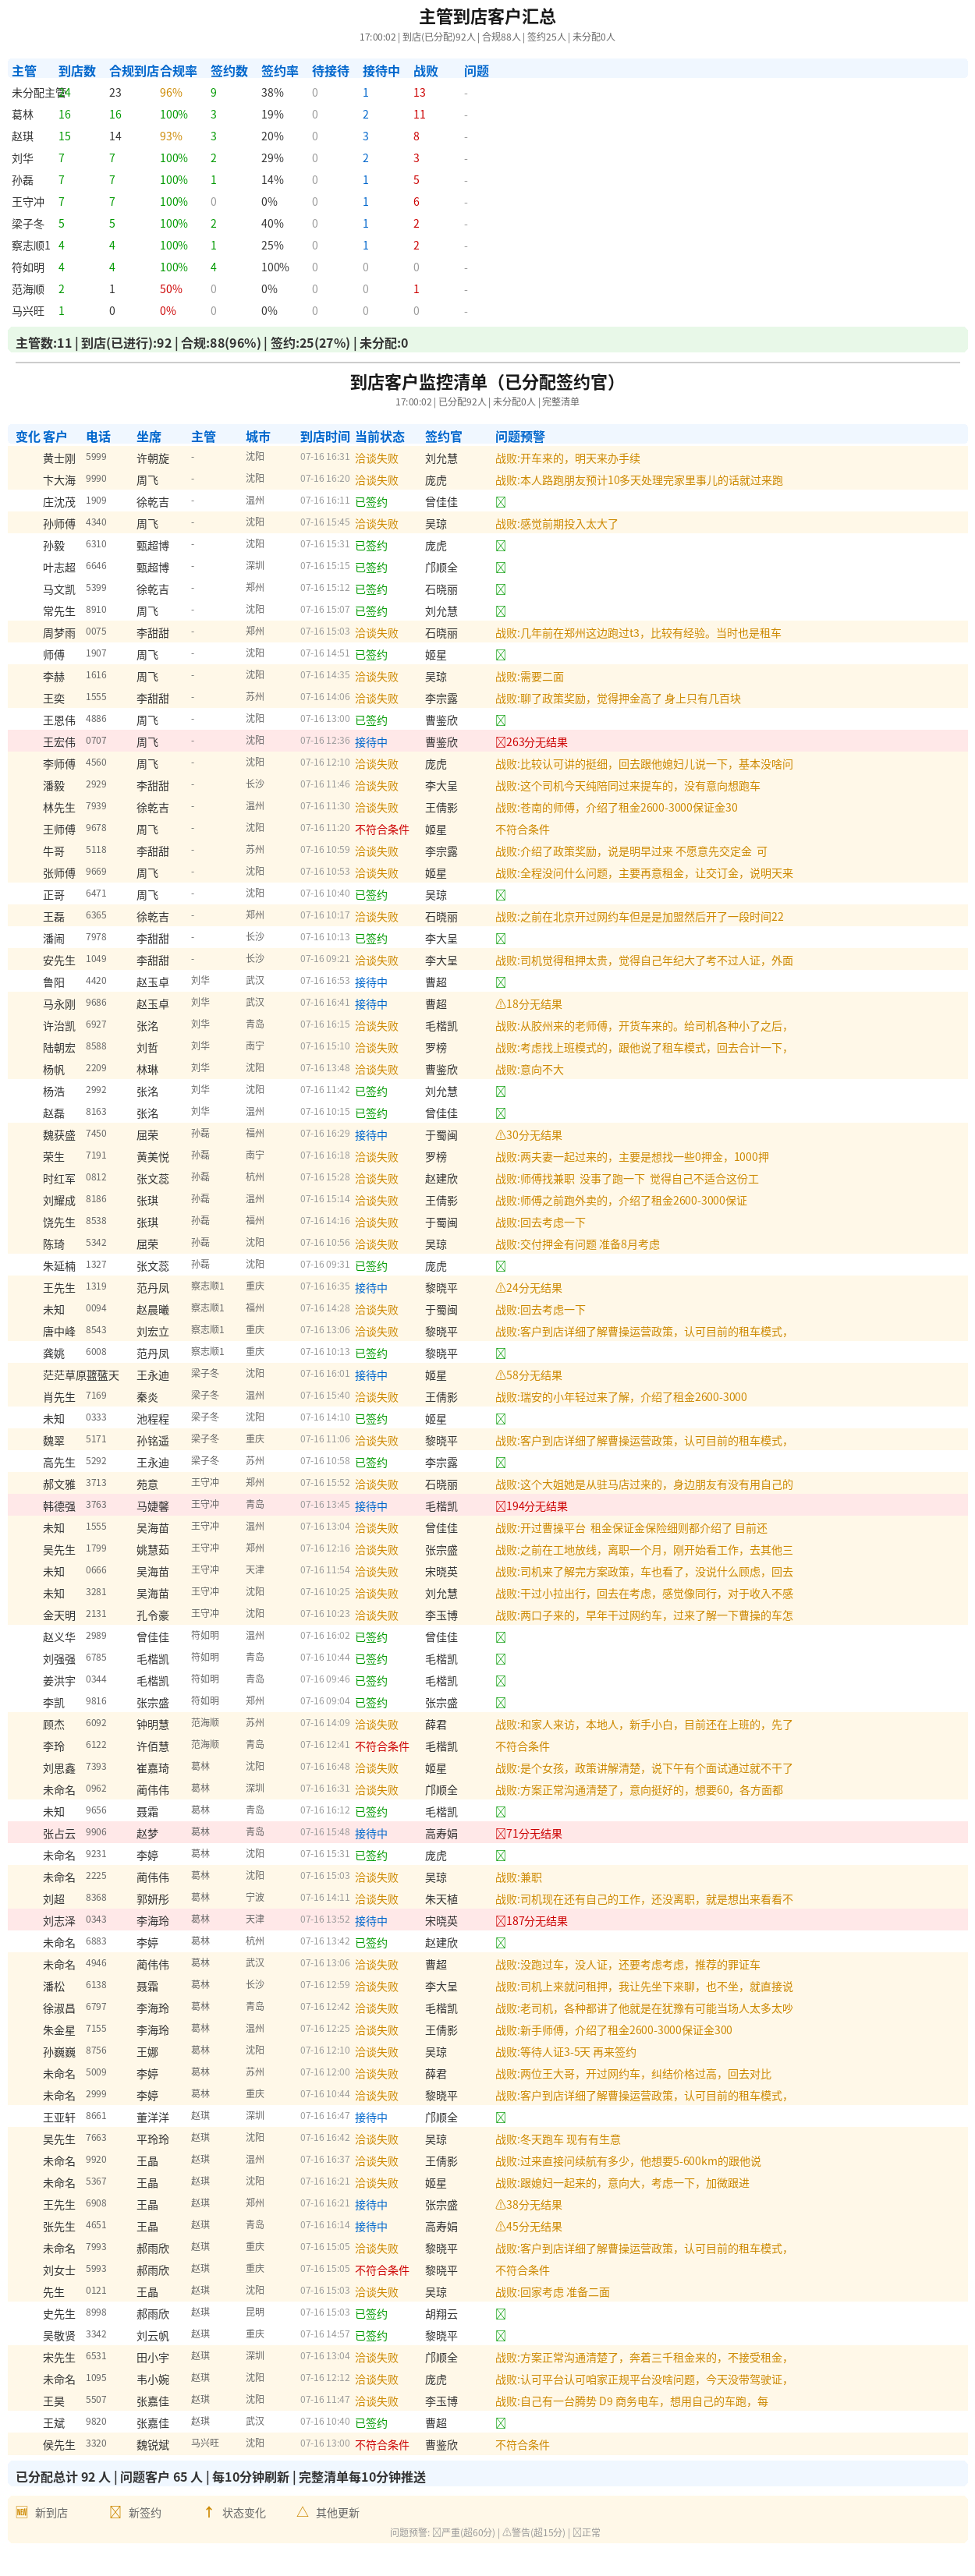Click customer name 张占云
The width and height of the screenshot is (975, 2576).
(59, 1834)
